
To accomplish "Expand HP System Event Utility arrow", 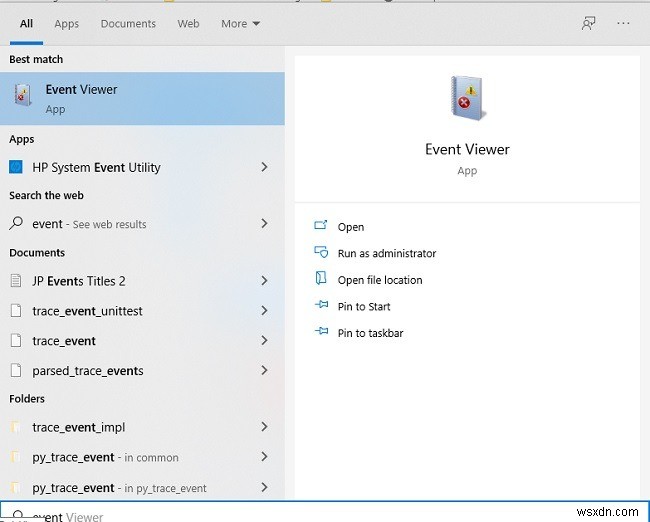I will (264, 167).
